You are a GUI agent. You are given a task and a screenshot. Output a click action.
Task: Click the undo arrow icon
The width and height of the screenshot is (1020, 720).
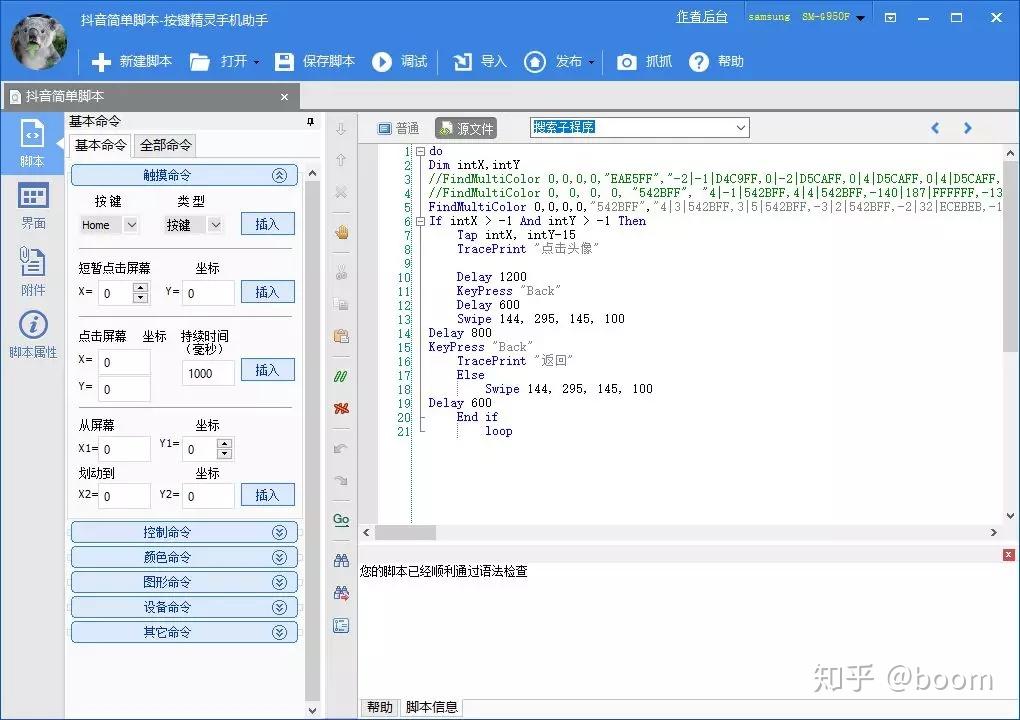point(341,449)
